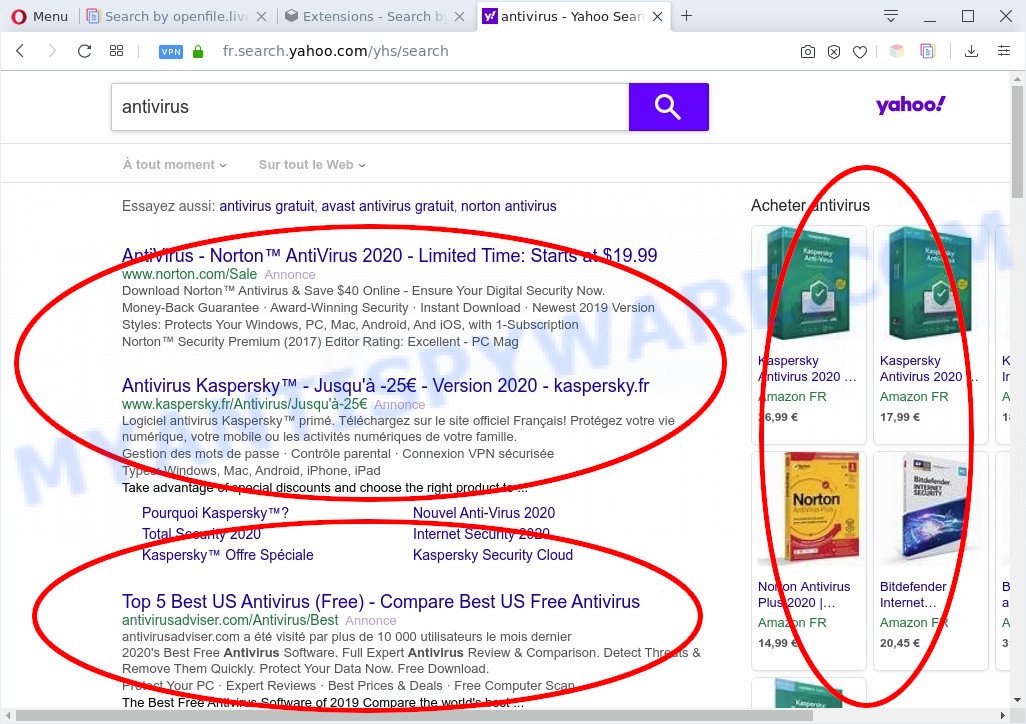Close the Extensions tab
1026x724 pixels.
pyautogui.click(x=460, y=17)
